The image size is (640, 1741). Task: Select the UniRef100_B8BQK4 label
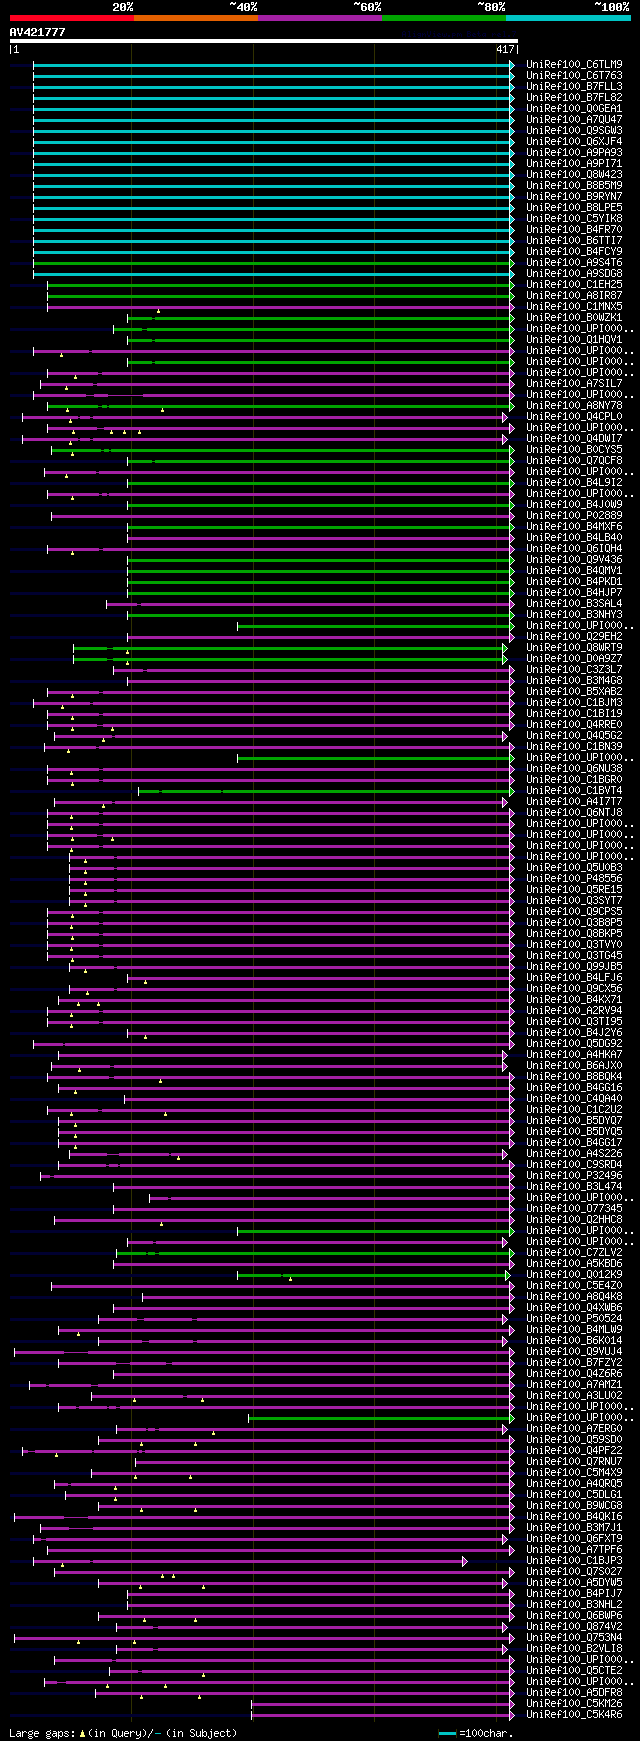pyautogui.click(x=574, y=1077)
